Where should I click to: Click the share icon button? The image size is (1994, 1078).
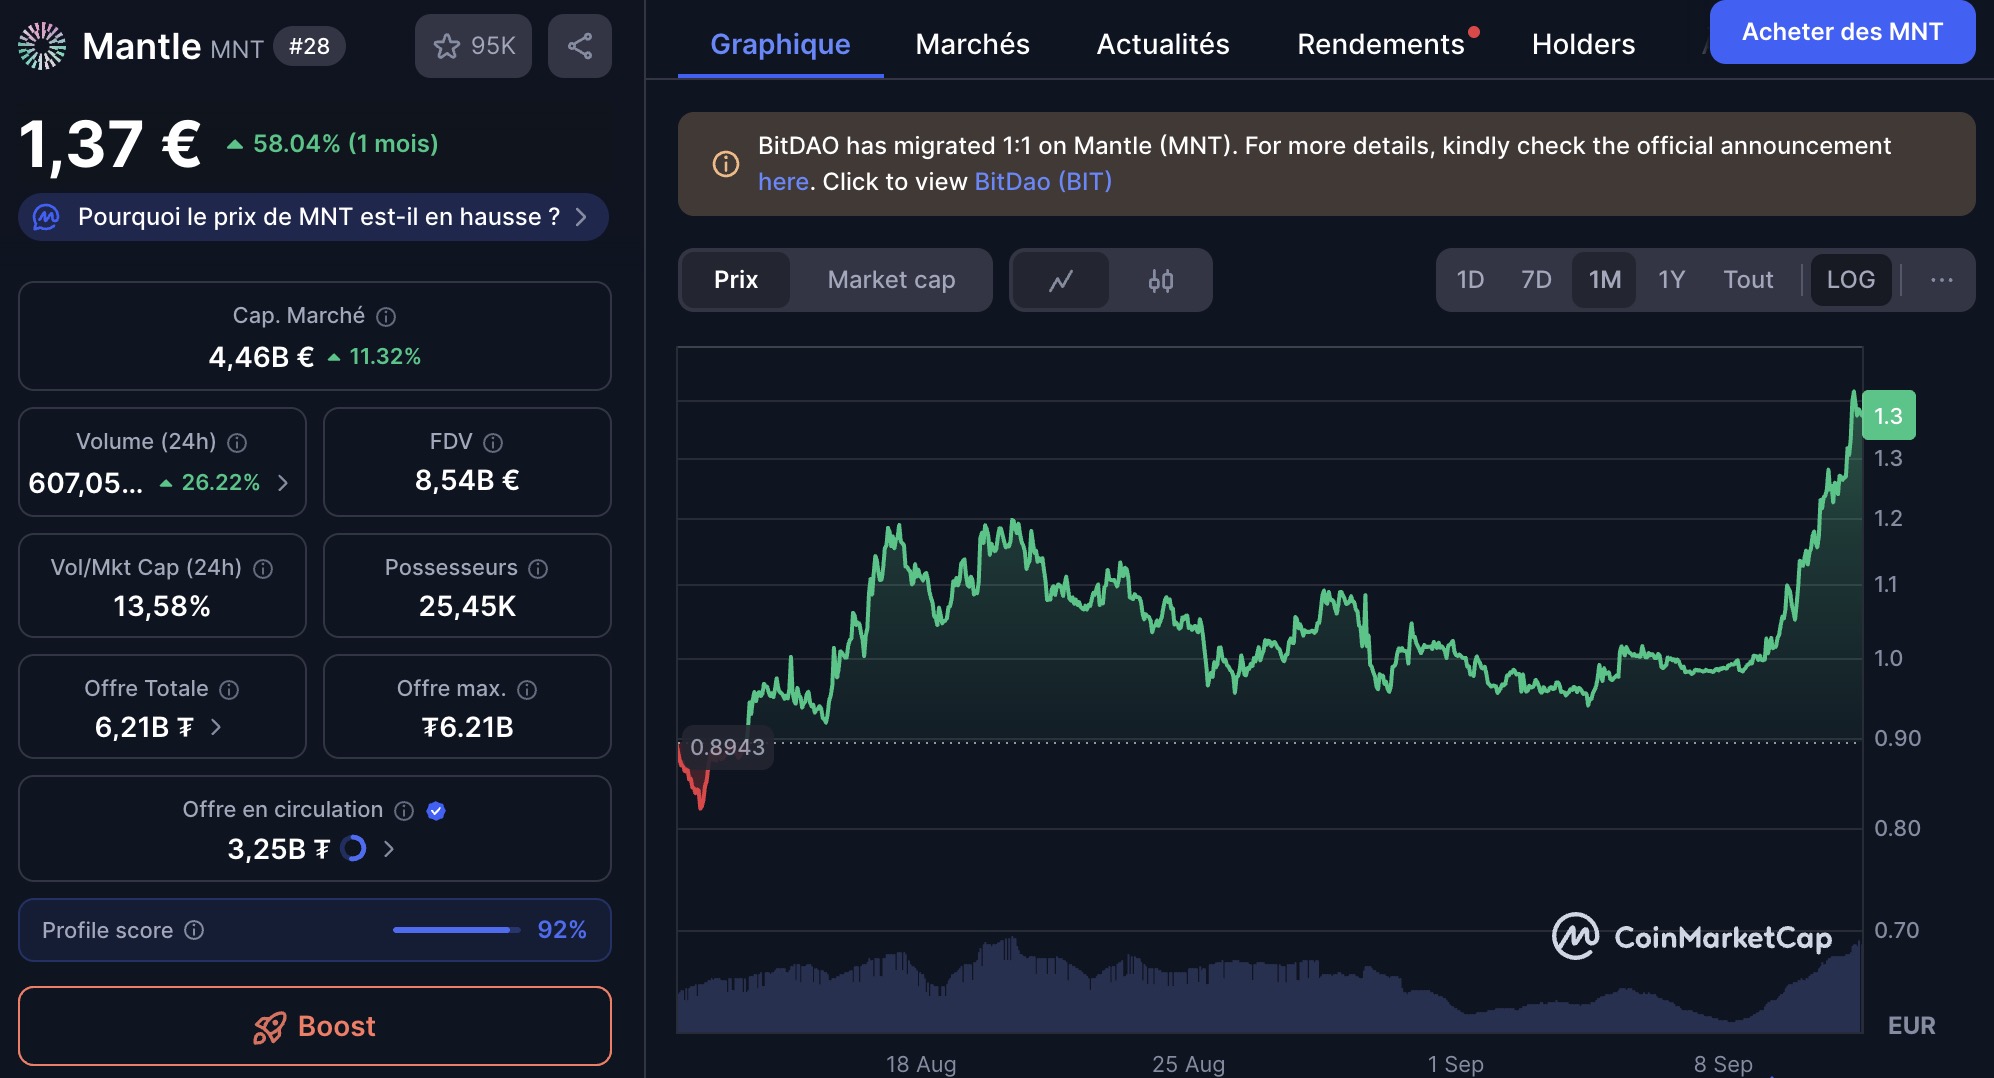580,46
